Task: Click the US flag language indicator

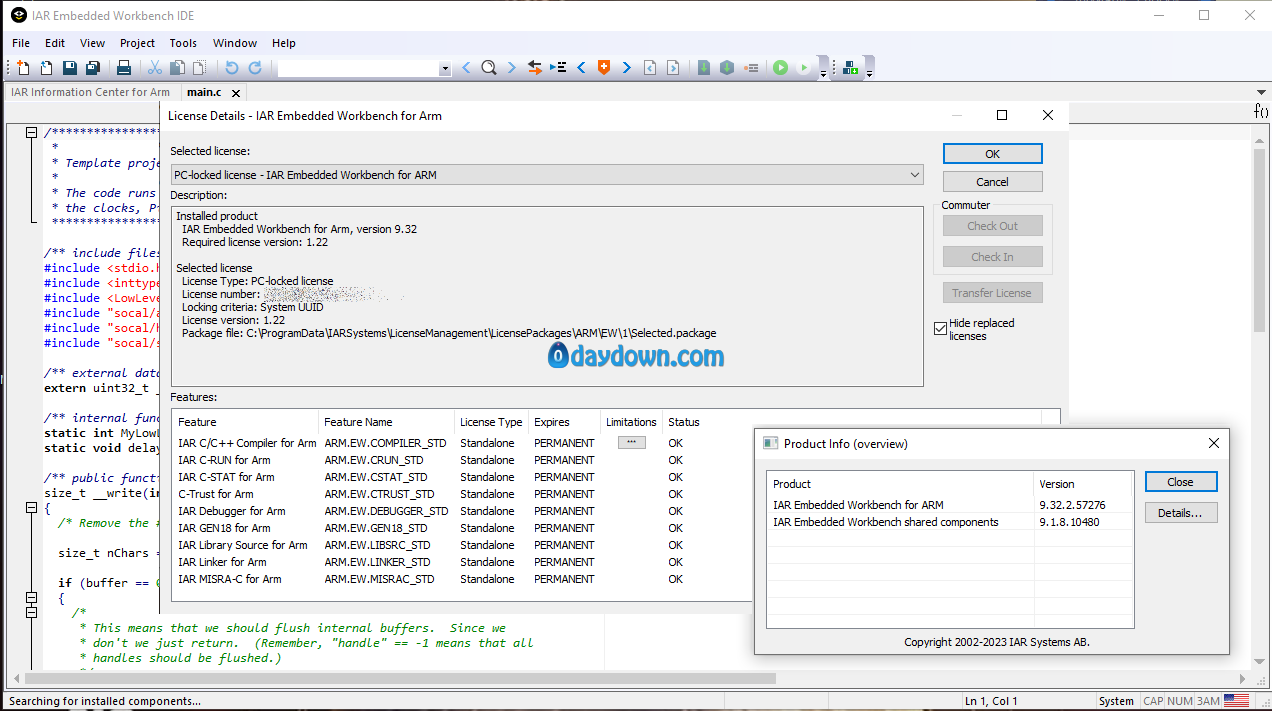Action: (x=1236, y=701)
